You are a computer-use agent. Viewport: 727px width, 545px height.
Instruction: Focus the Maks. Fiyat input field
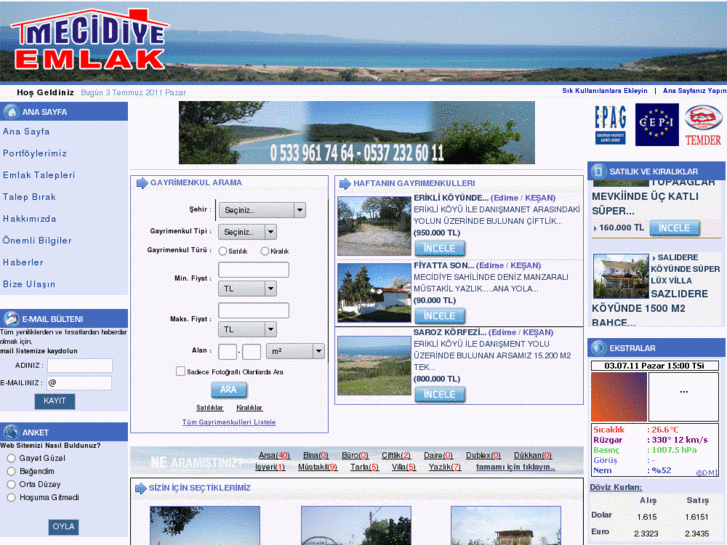coord(254,310)
